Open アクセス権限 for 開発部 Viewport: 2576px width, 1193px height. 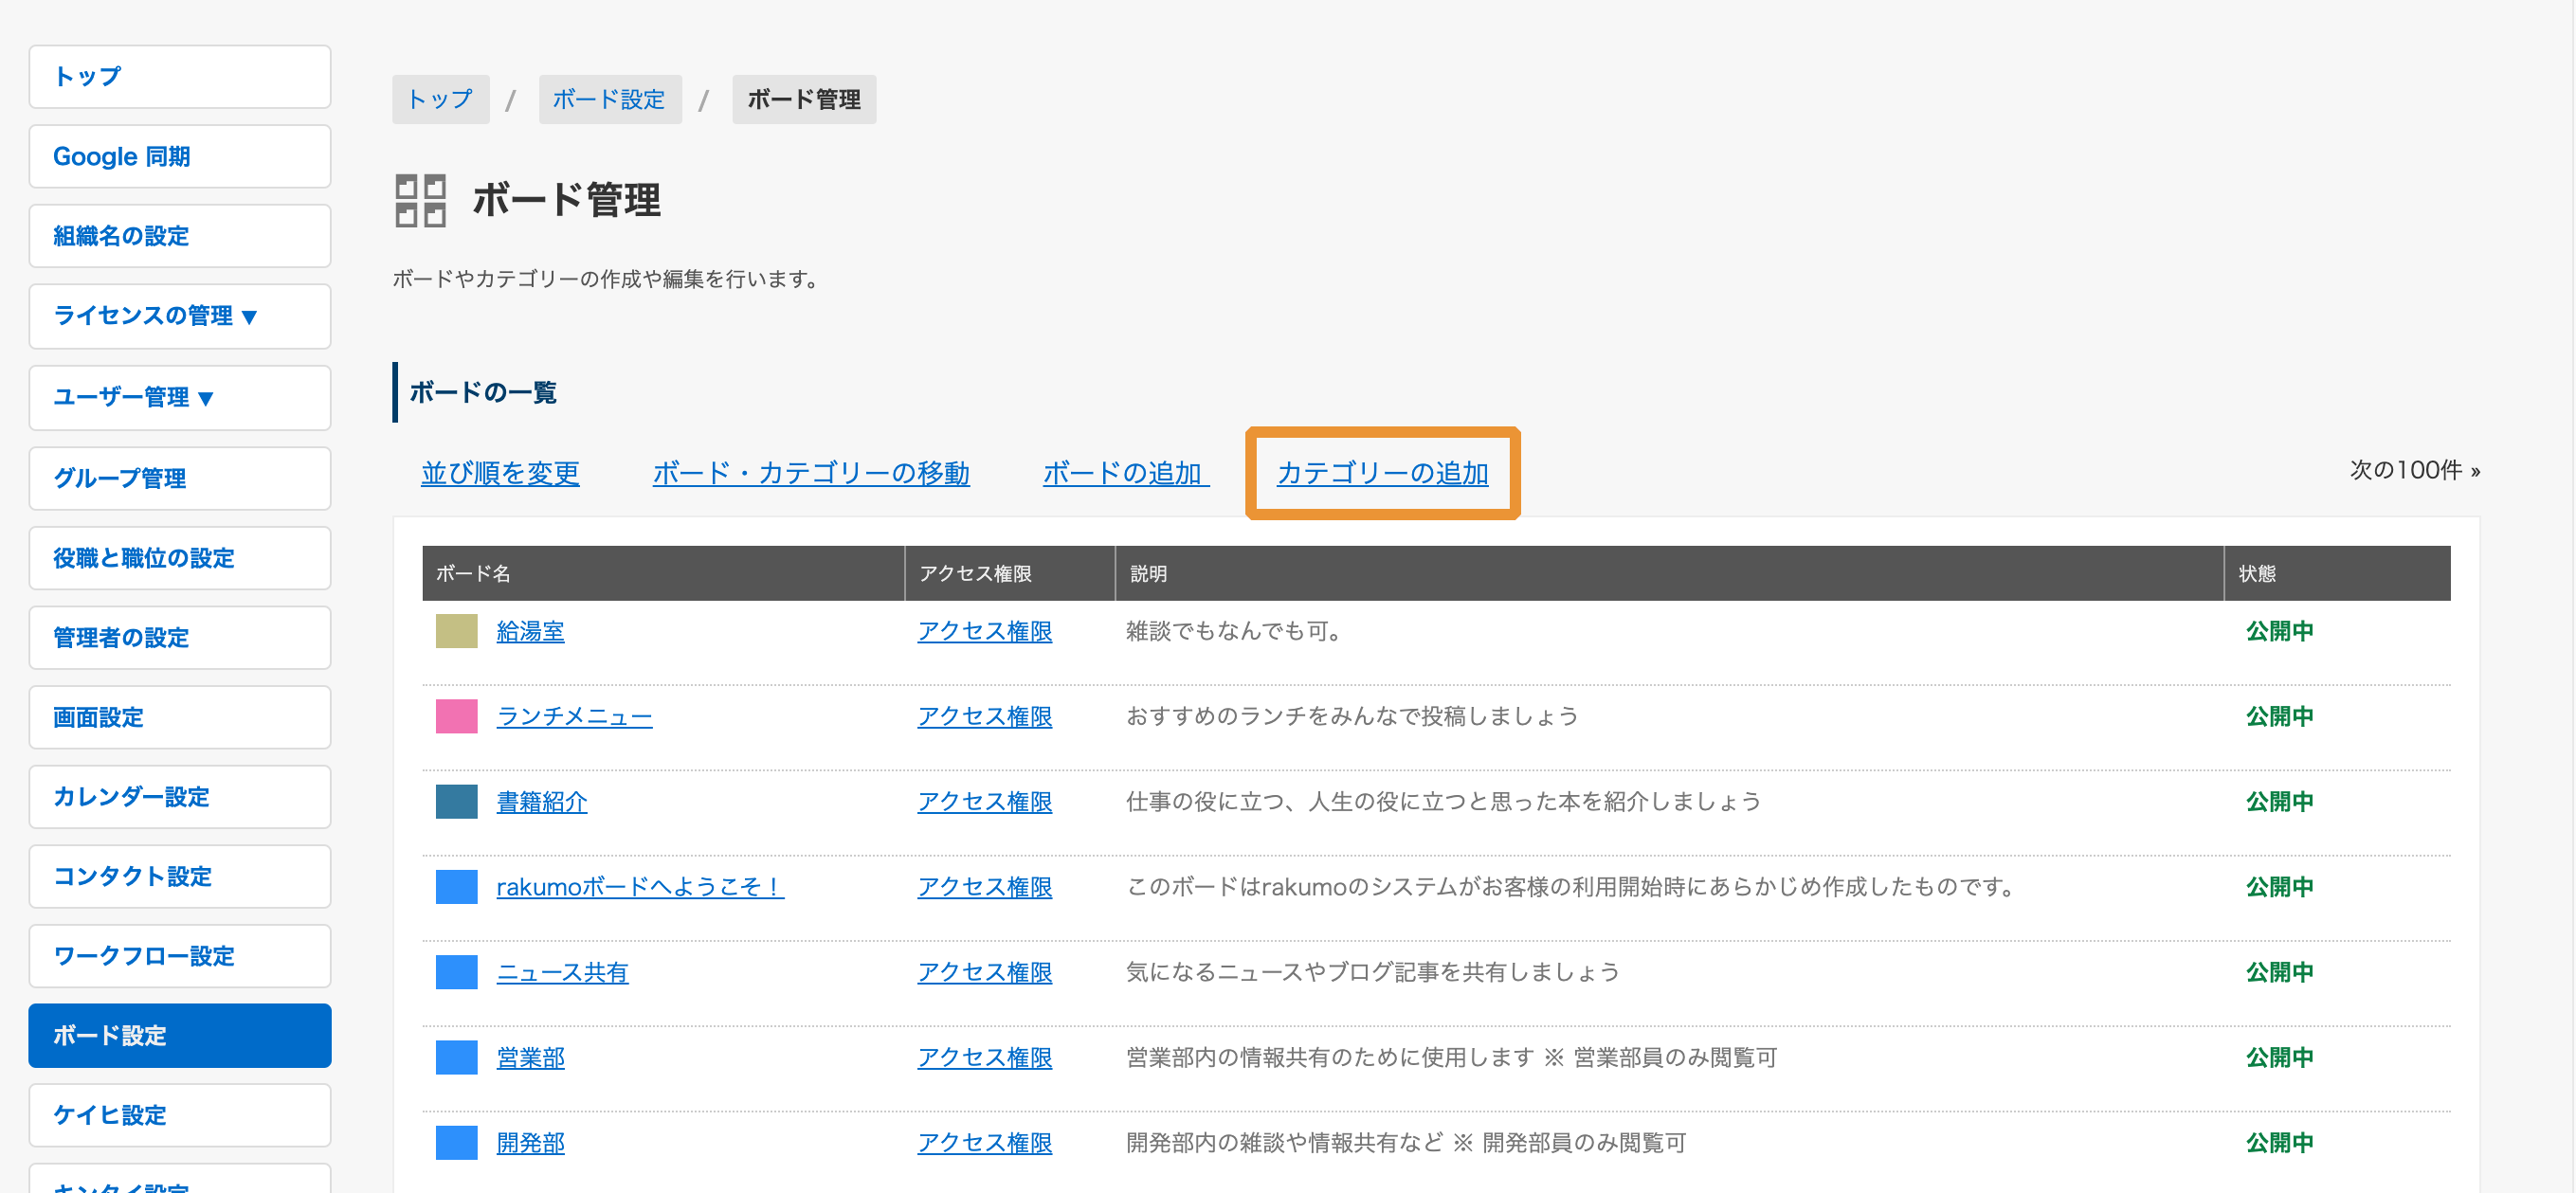coord(985,1142)
